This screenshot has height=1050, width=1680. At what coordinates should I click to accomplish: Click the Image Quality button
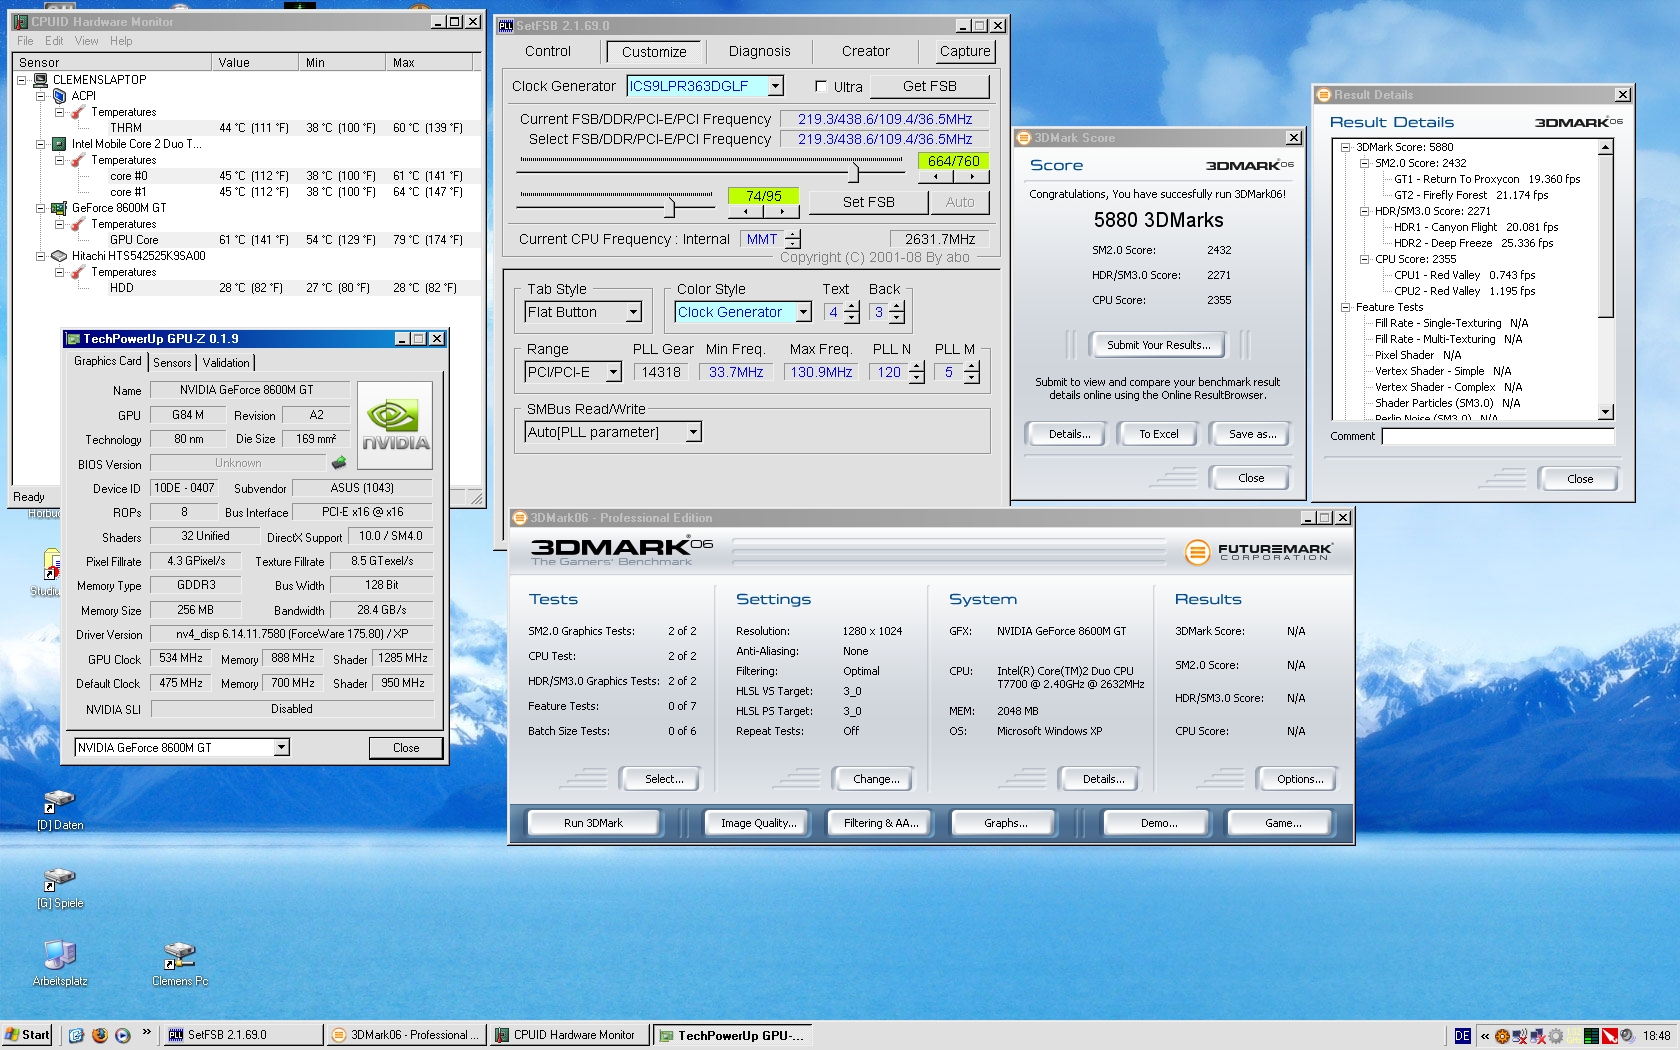pos(758,823)
